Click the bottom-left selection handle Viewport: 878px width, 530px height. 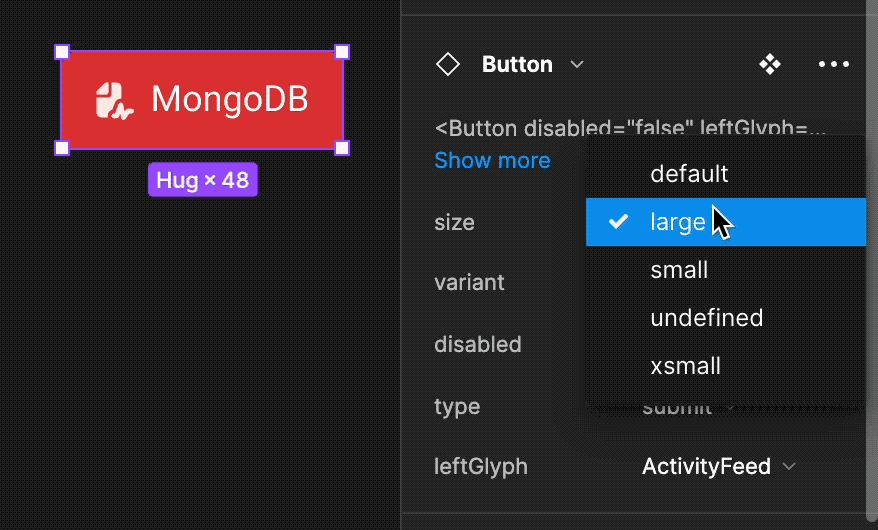(x=61, y=148)
